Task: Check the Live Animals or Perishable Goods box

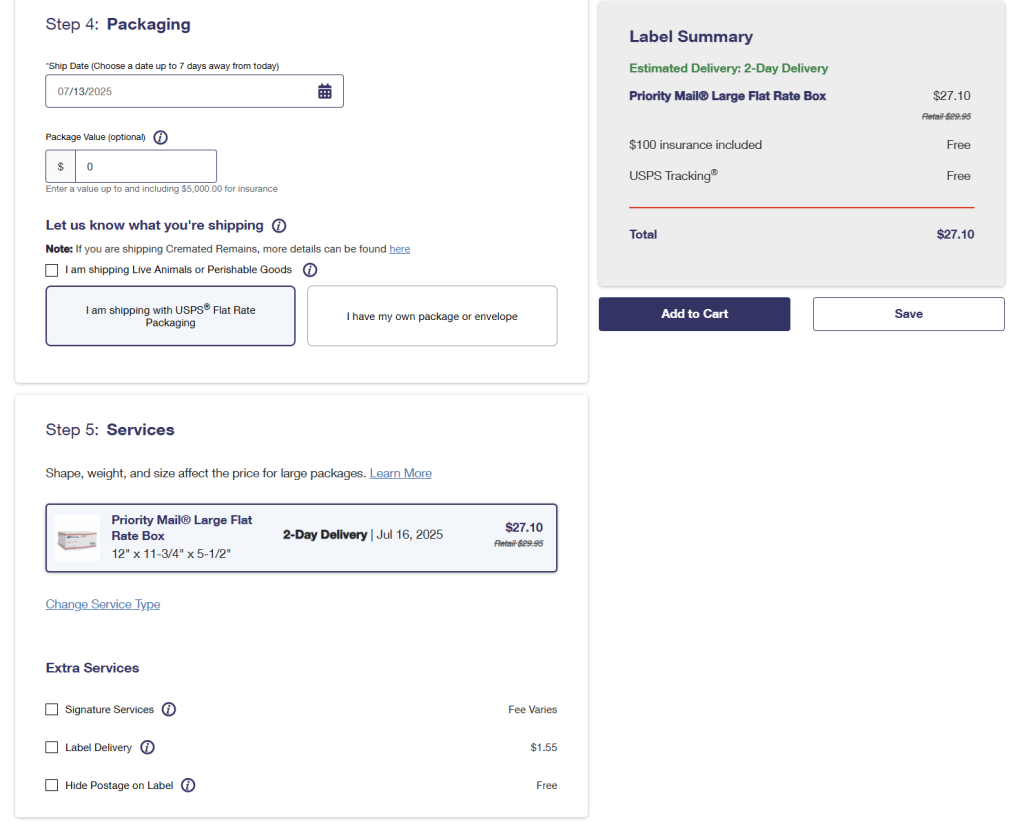Action: click(x=52, y=270)
